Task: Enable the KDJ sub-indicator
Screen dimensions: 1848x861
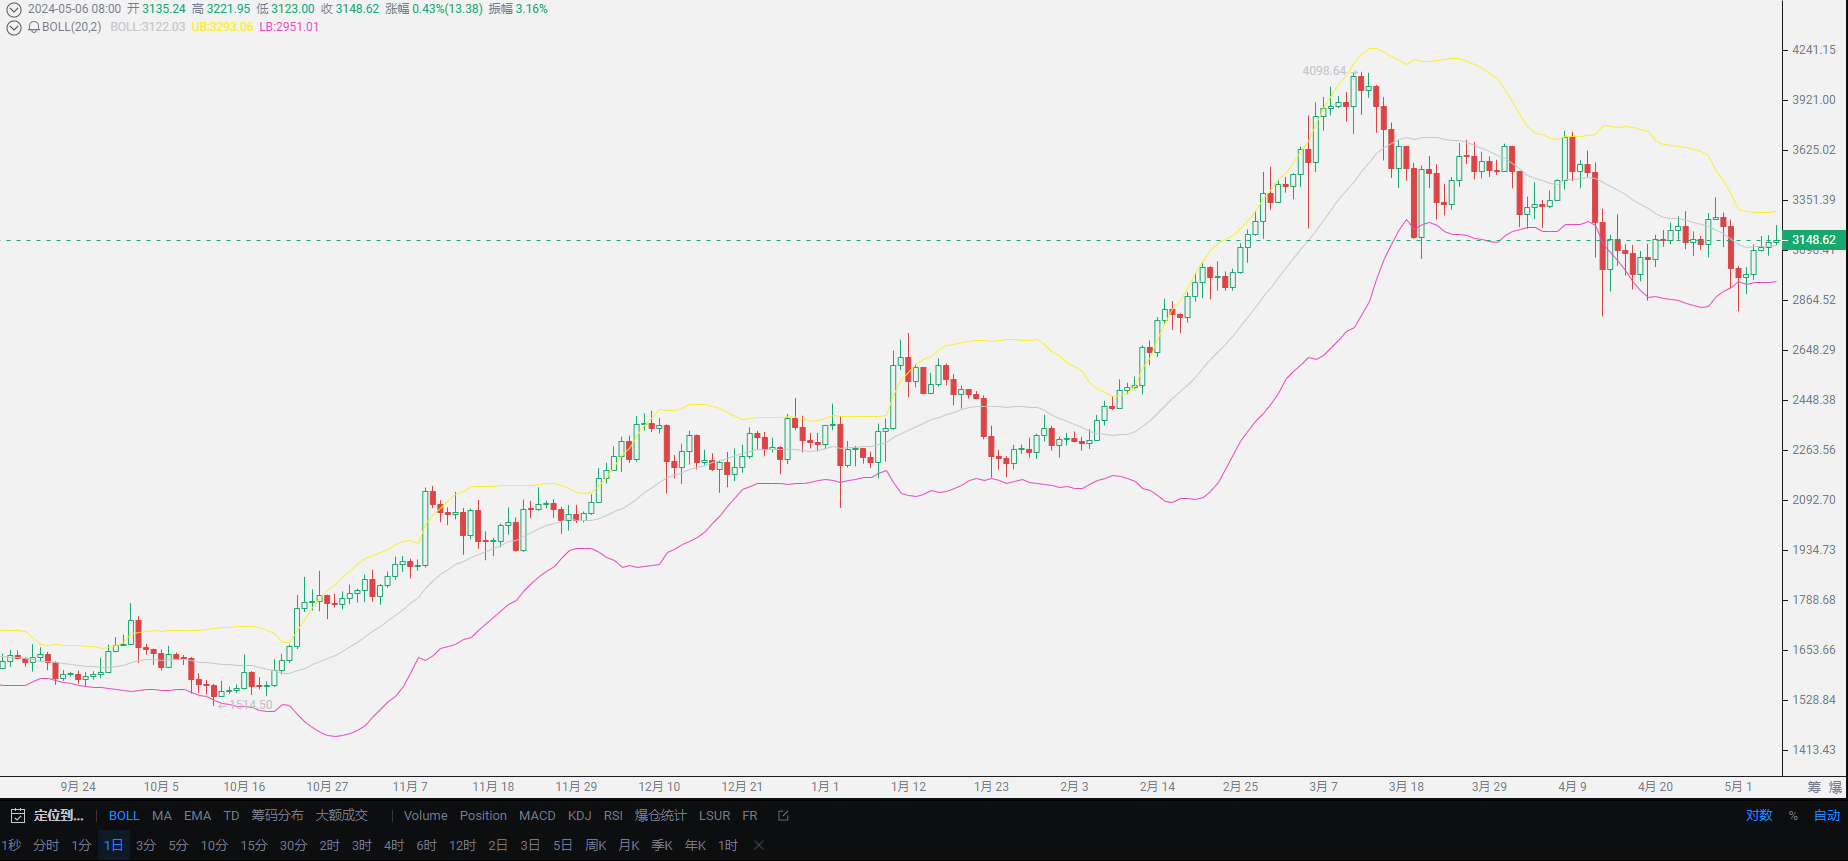Action: [580, 816]
